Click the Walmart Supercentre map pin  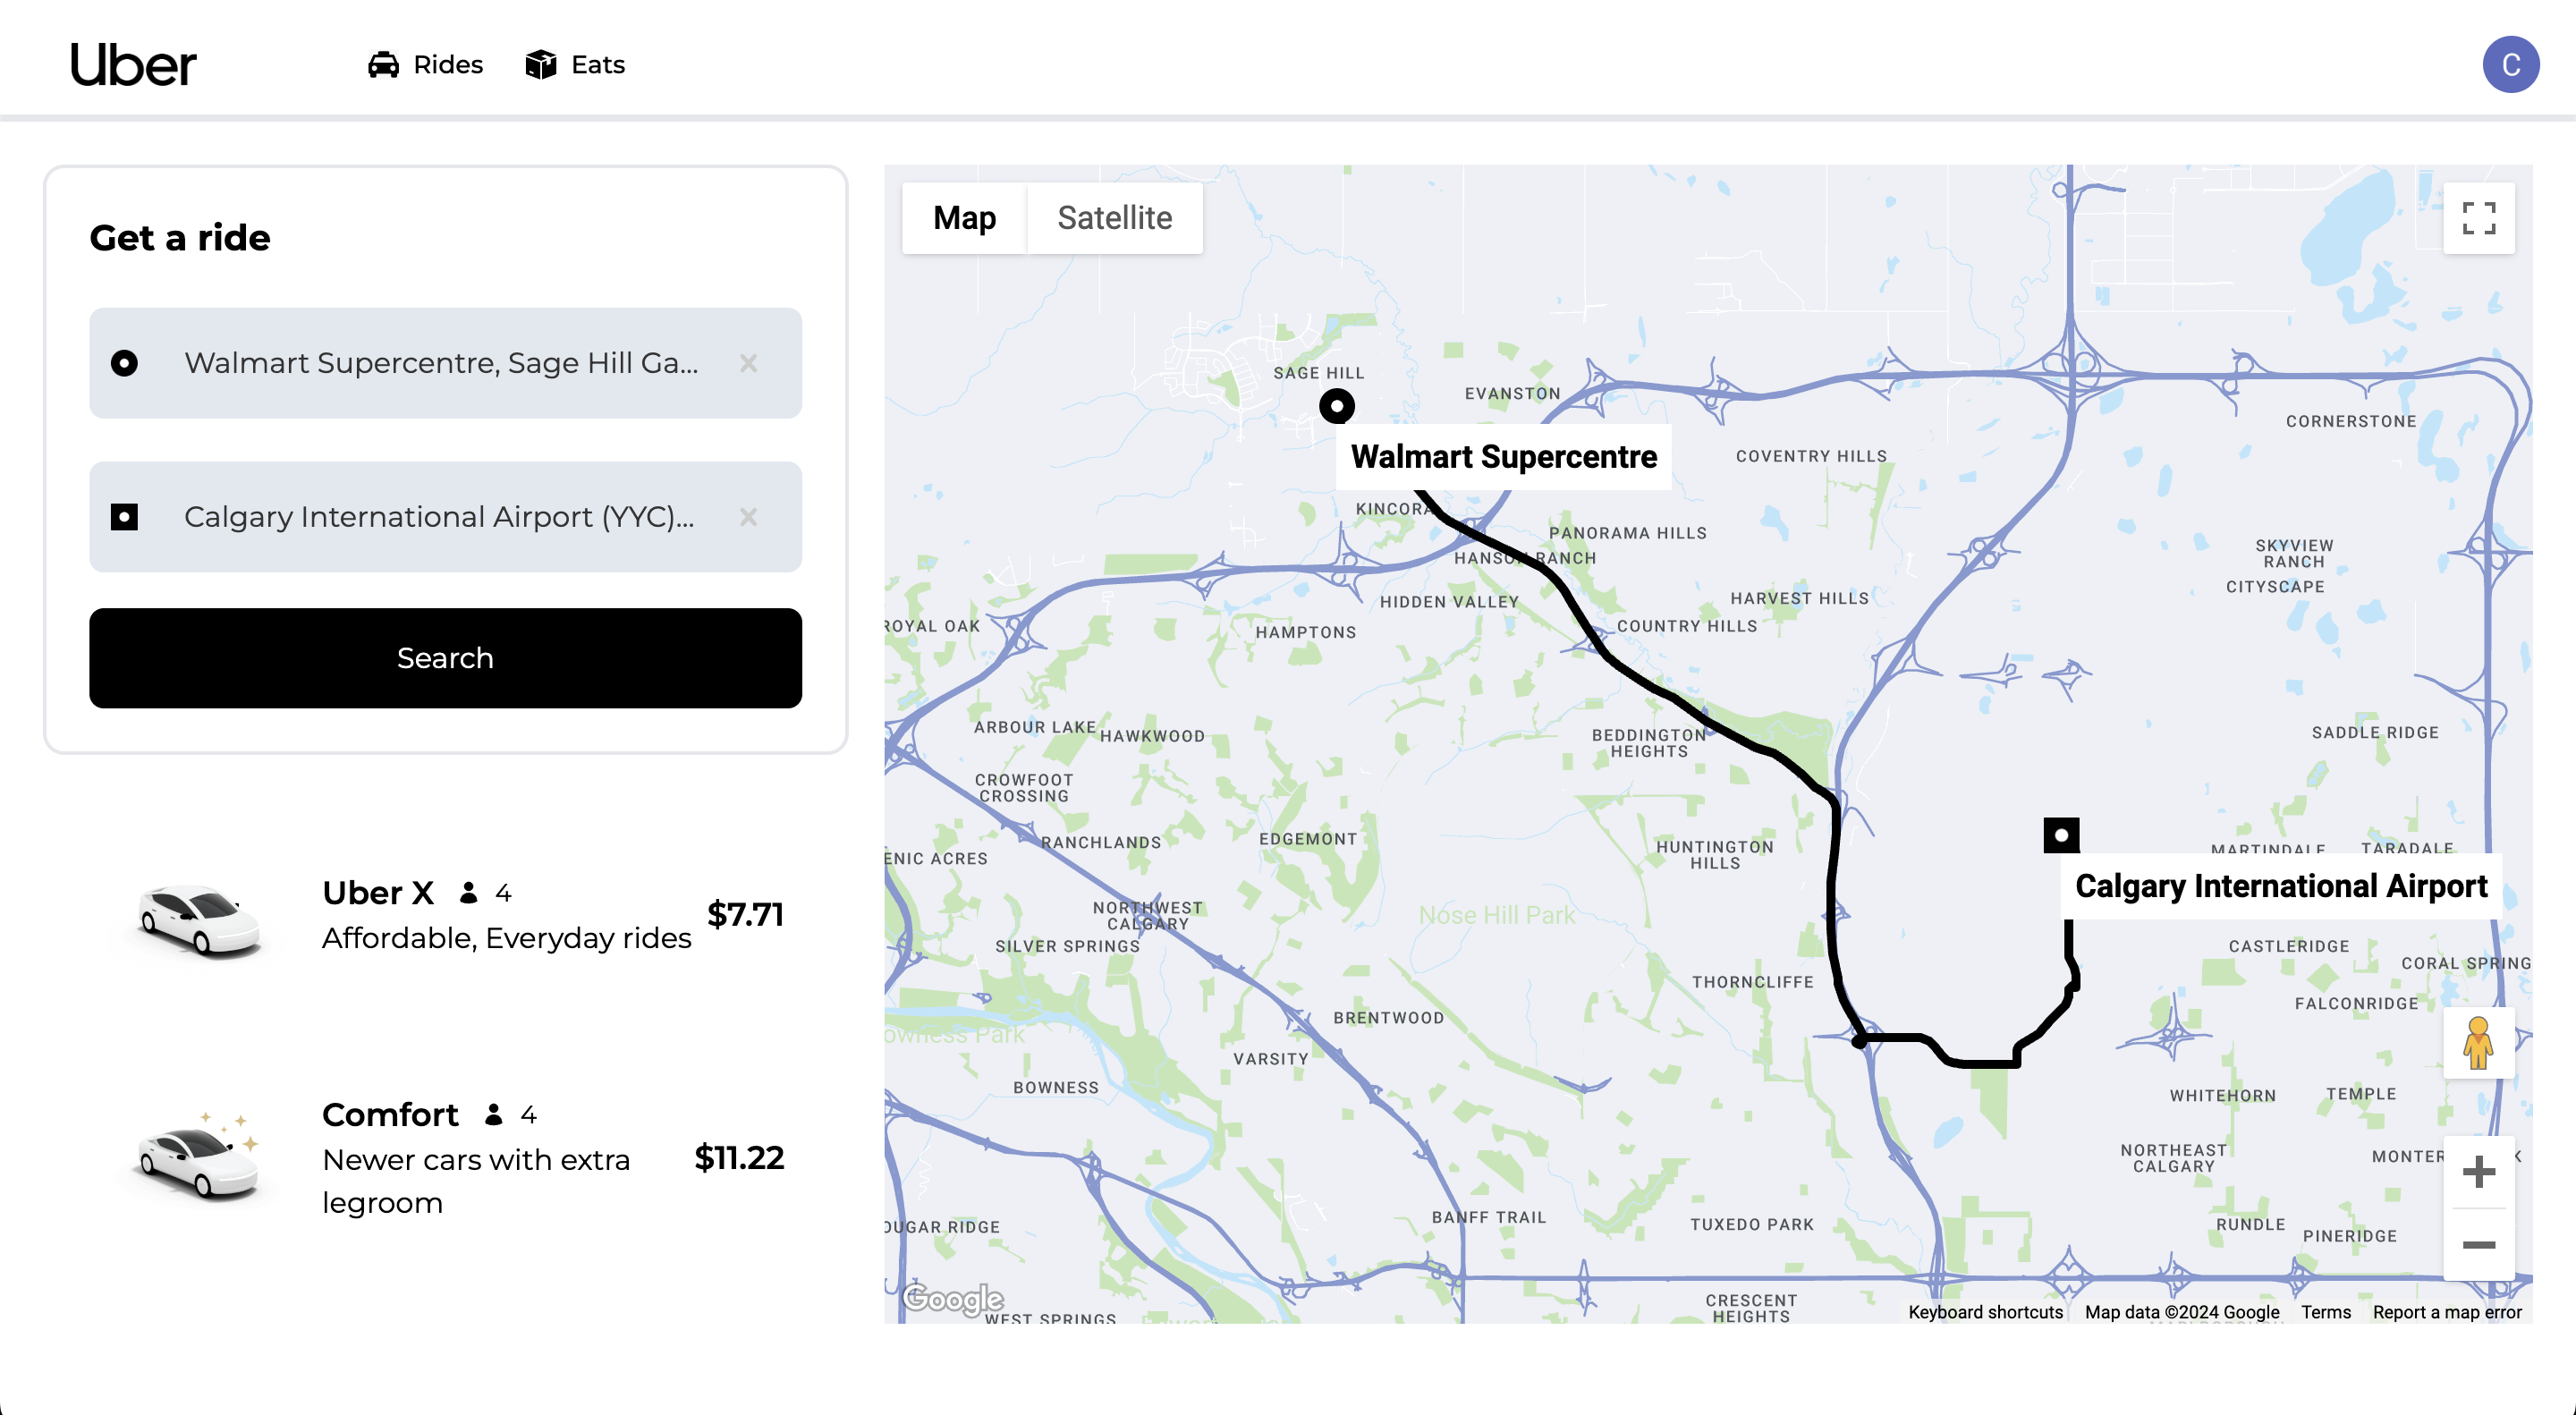click(1337, 405)
